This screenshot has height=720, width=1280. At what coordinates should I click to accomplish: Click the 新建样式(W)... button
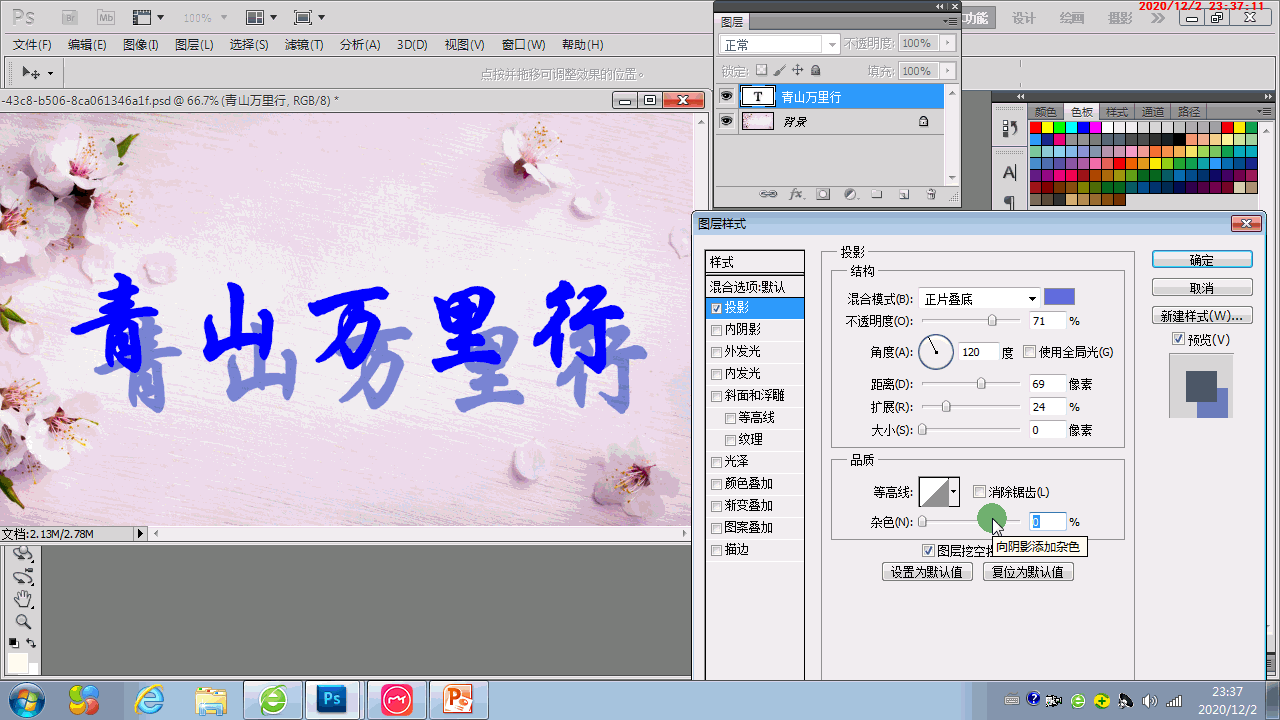(1202, 316)
